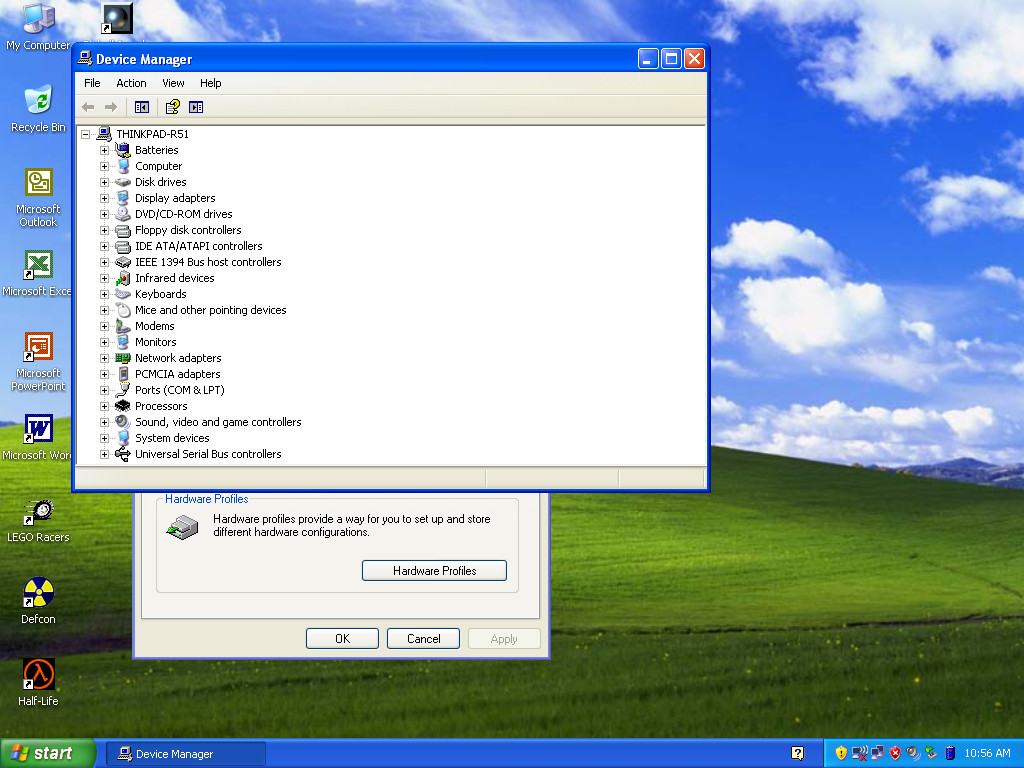1024x768 pixels.
Task: Click the Forward arrow toolbar icon
Action: coord(111,107)
